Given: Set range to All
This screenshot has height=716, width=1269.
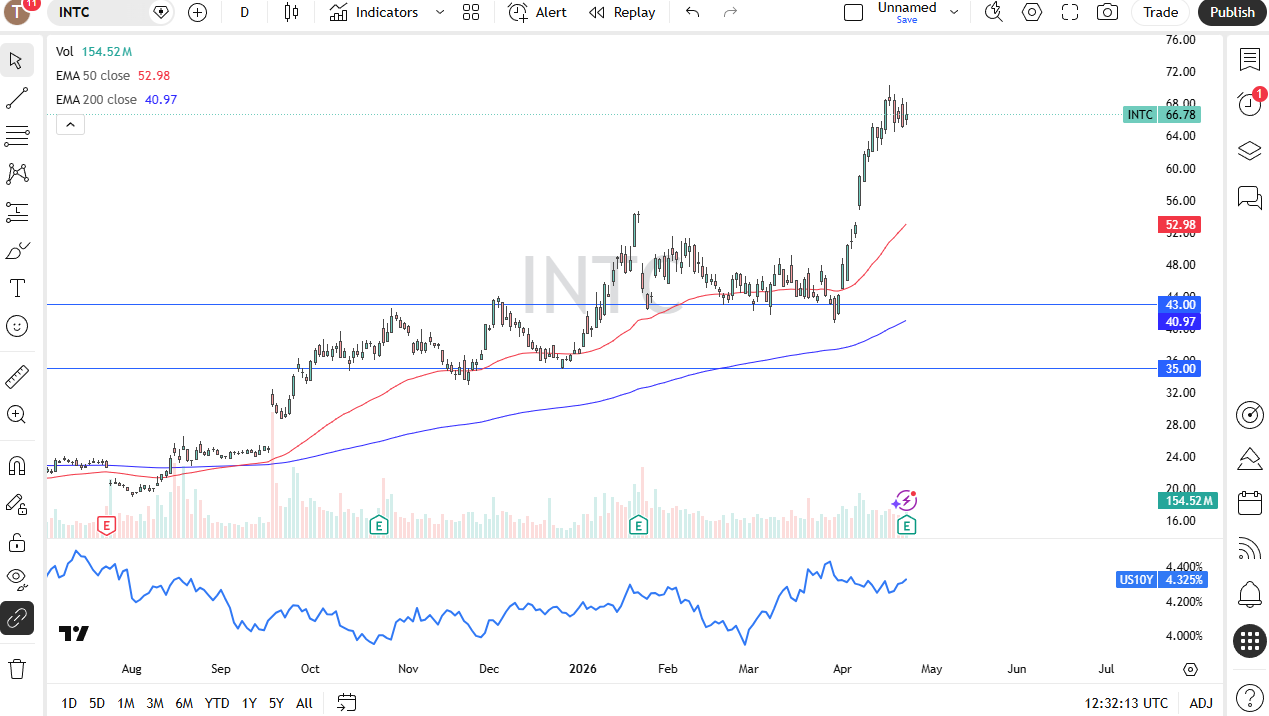Looking at the screenshot, I should (x=304, y=703).
